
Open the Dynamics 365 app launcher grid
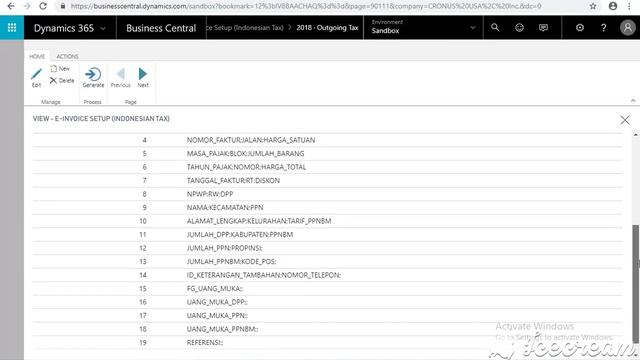12,27
